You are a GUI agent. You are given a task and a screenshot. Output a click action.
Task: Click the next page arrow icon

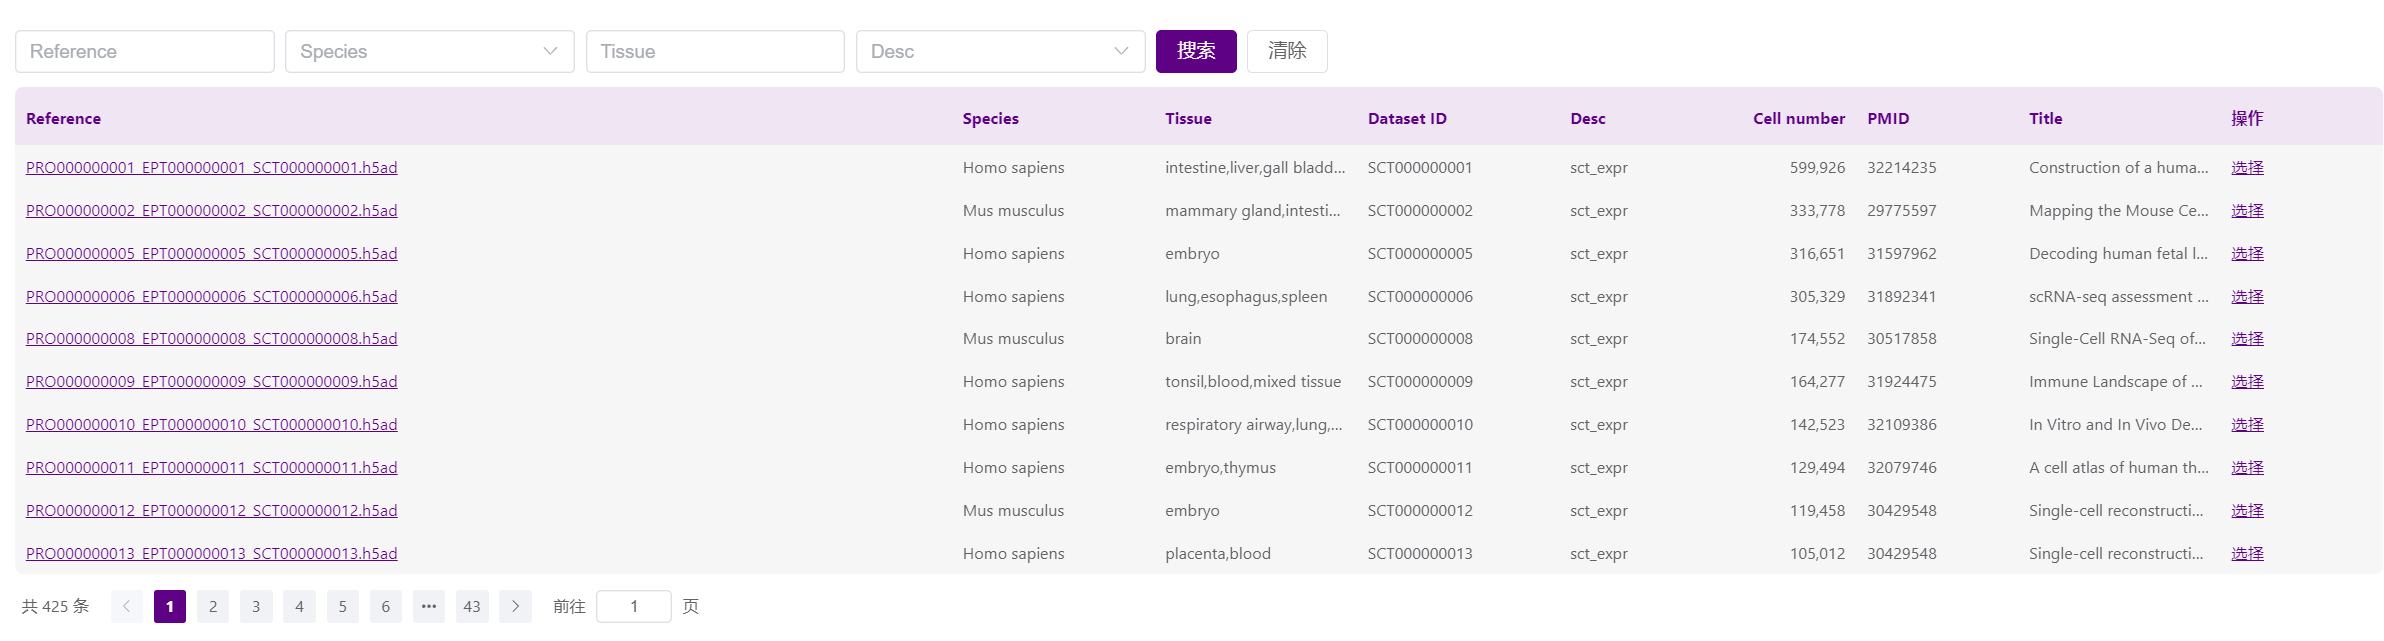(x=515, y=606)
